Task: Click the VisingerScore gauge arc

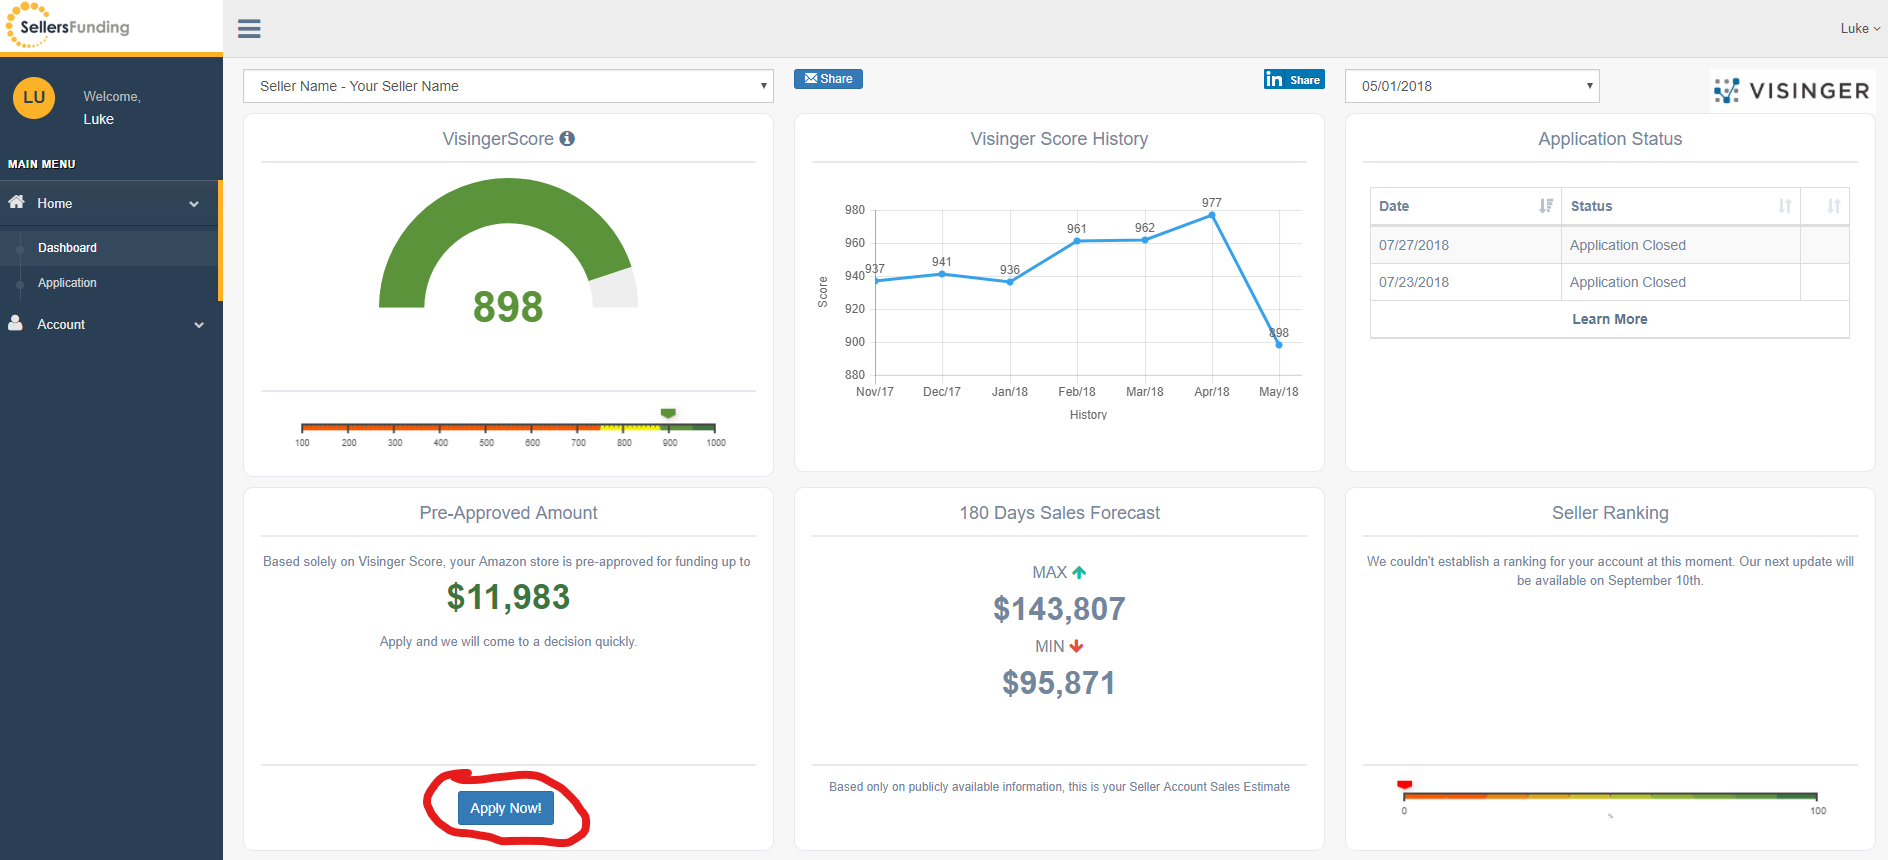Action: click(508, 242)
